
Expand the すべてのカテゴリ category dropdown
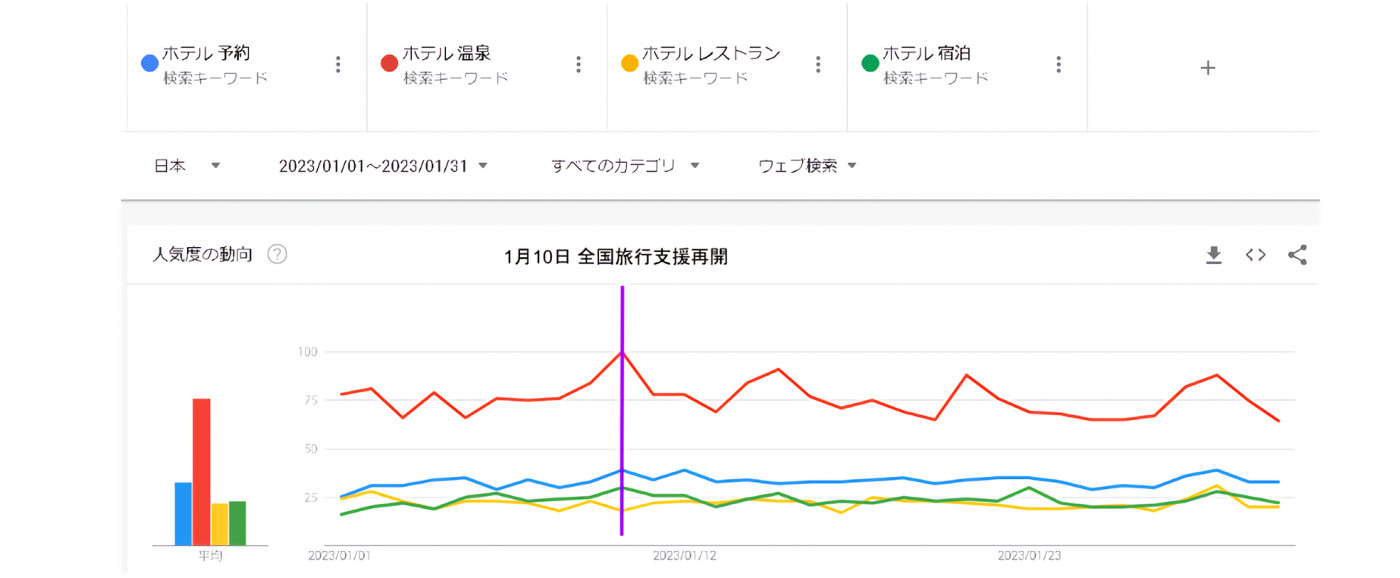point(625,166)
